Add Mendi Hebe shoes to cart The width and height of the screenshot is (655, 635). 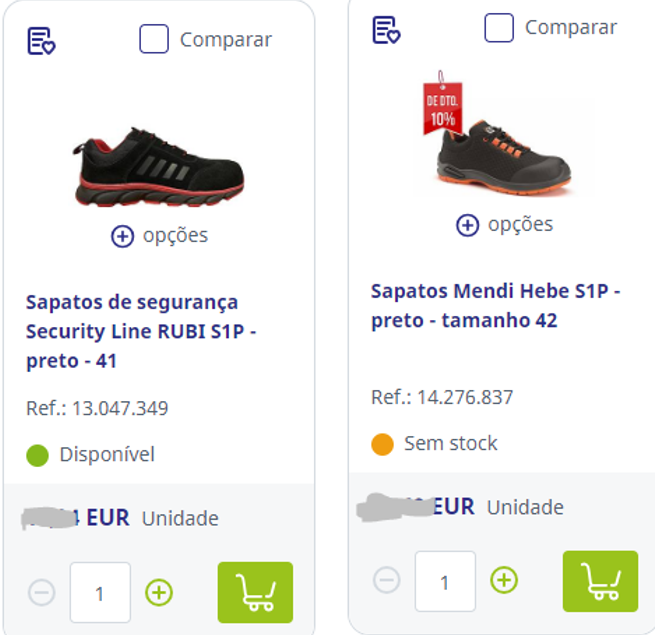click(x=600, y=581)
